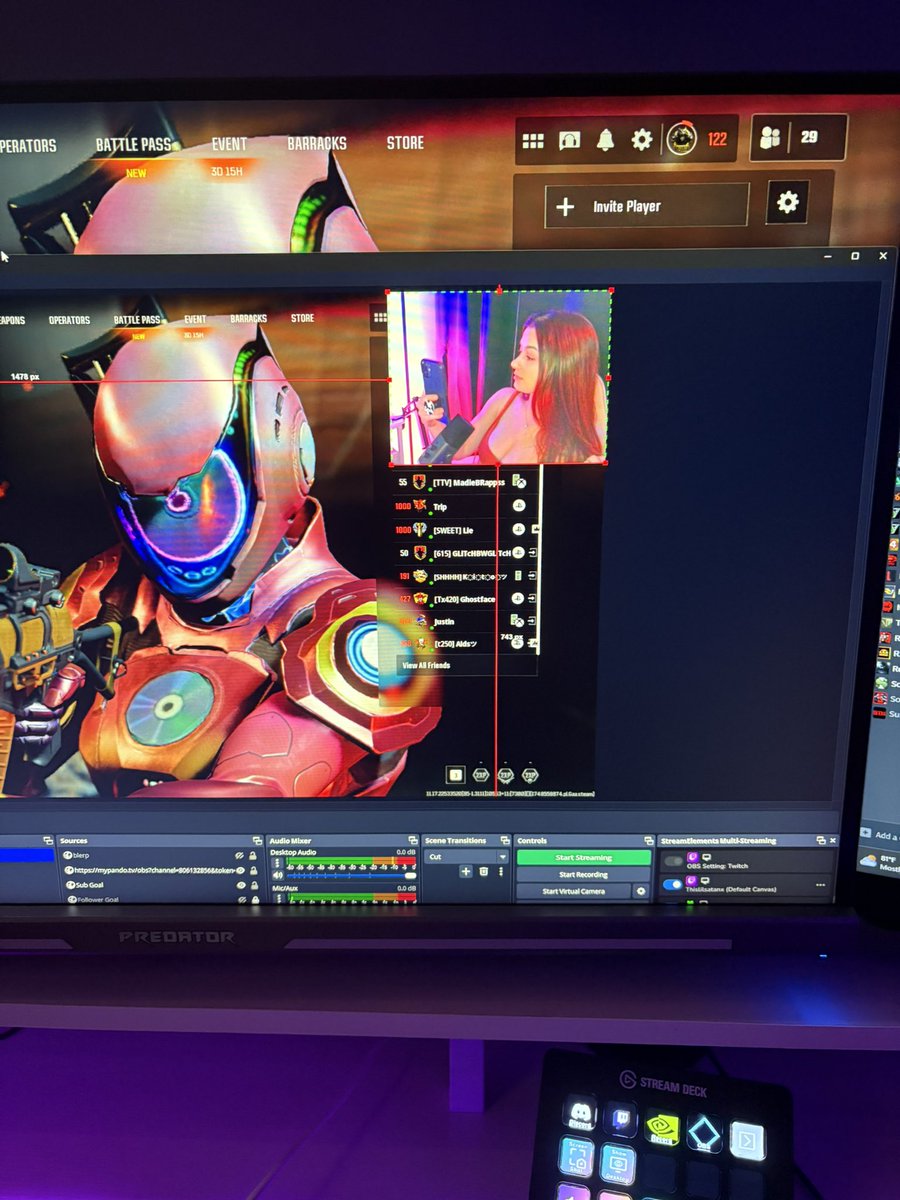Switch to the OPERATORS tab in game
Viewport: 900px width, 1200px height.
click(28, 146)
